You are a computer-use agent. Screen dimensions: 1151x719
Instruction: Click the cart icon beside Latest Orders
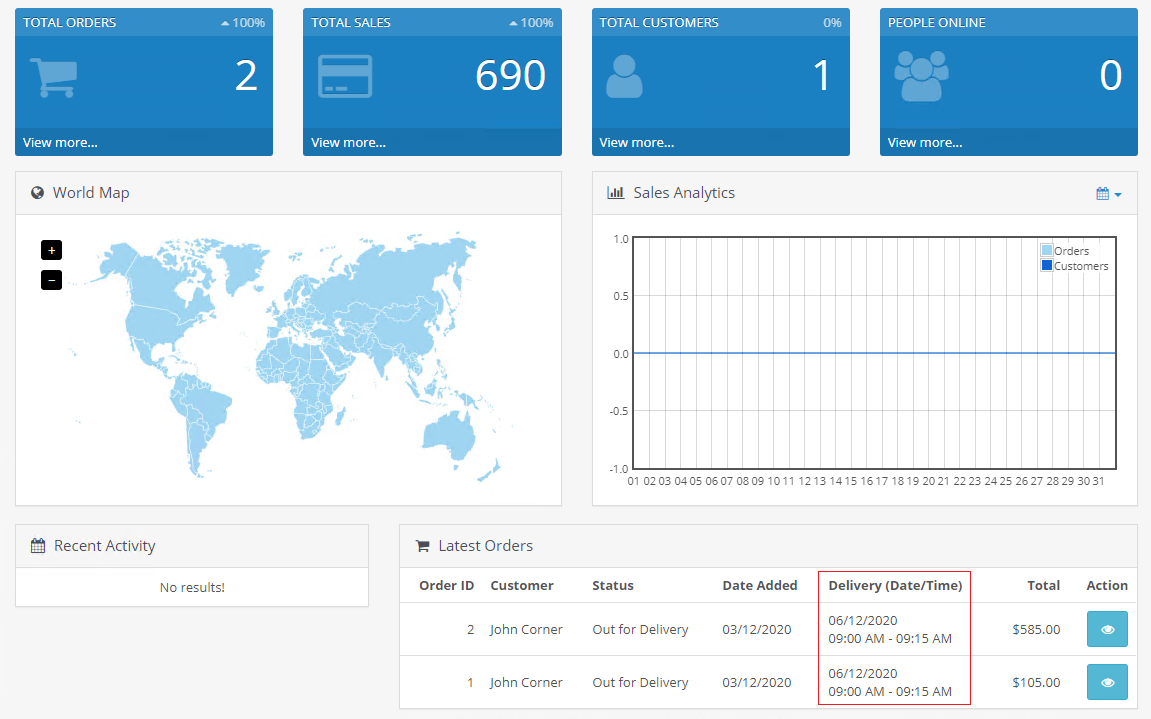click(x=422, y=546)
